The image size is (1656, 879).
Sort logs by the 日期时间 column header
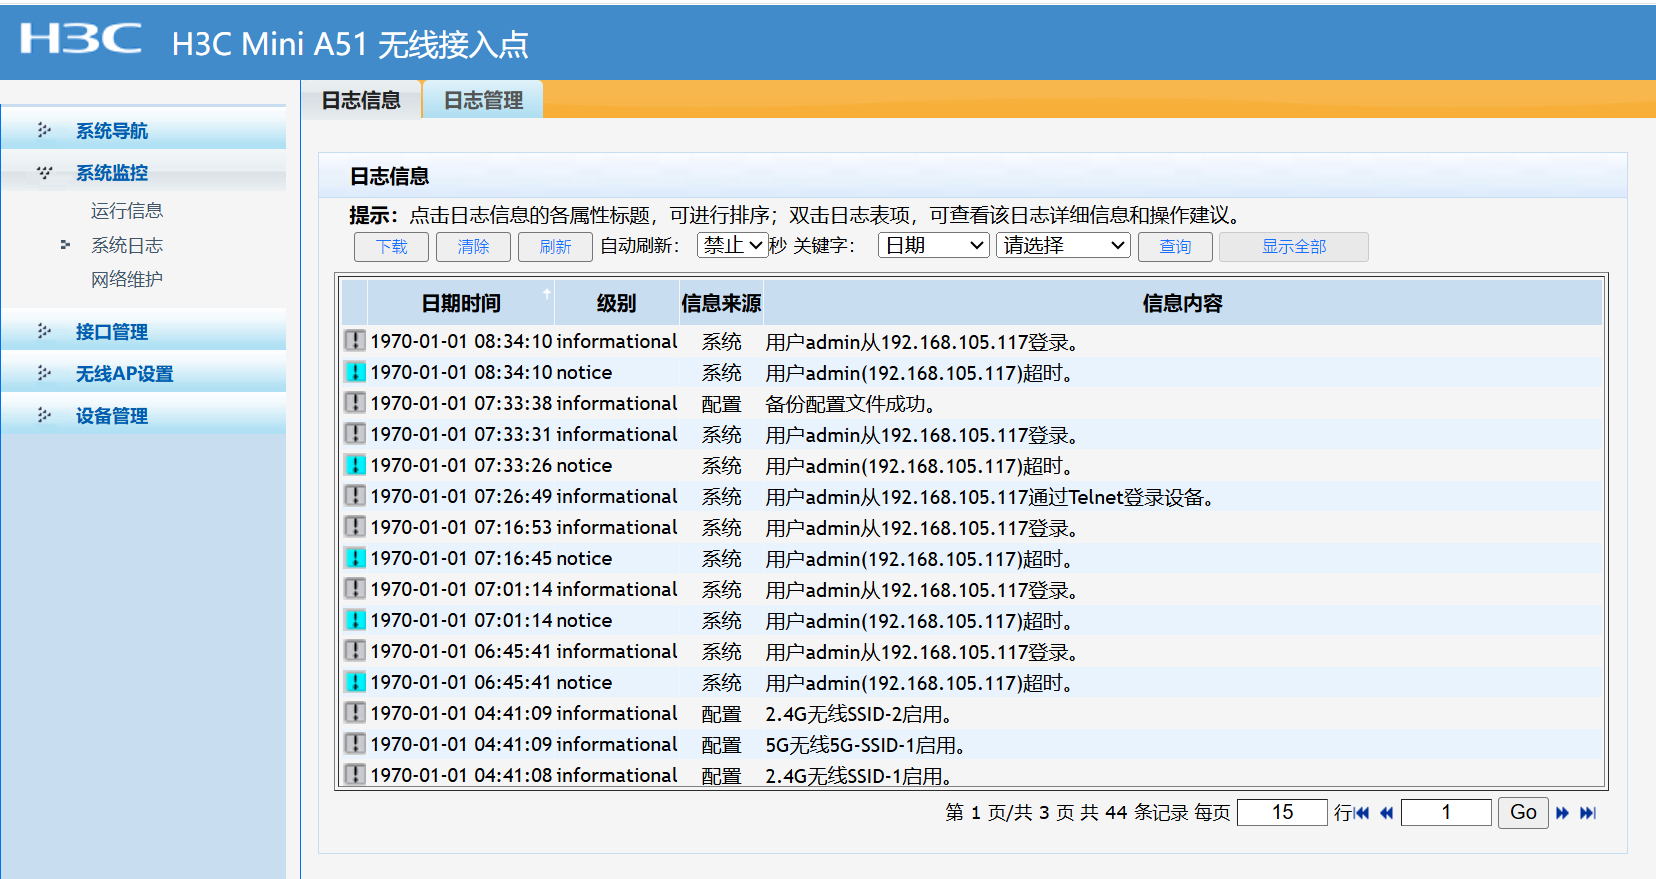(461, 303)
